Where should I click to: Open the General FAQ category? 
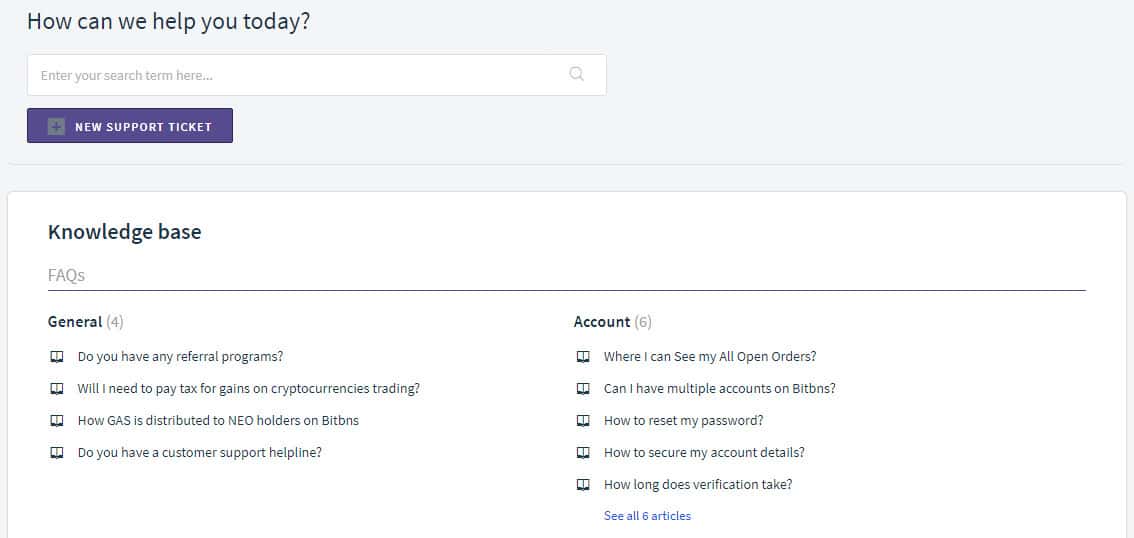(x=75, y=322)
